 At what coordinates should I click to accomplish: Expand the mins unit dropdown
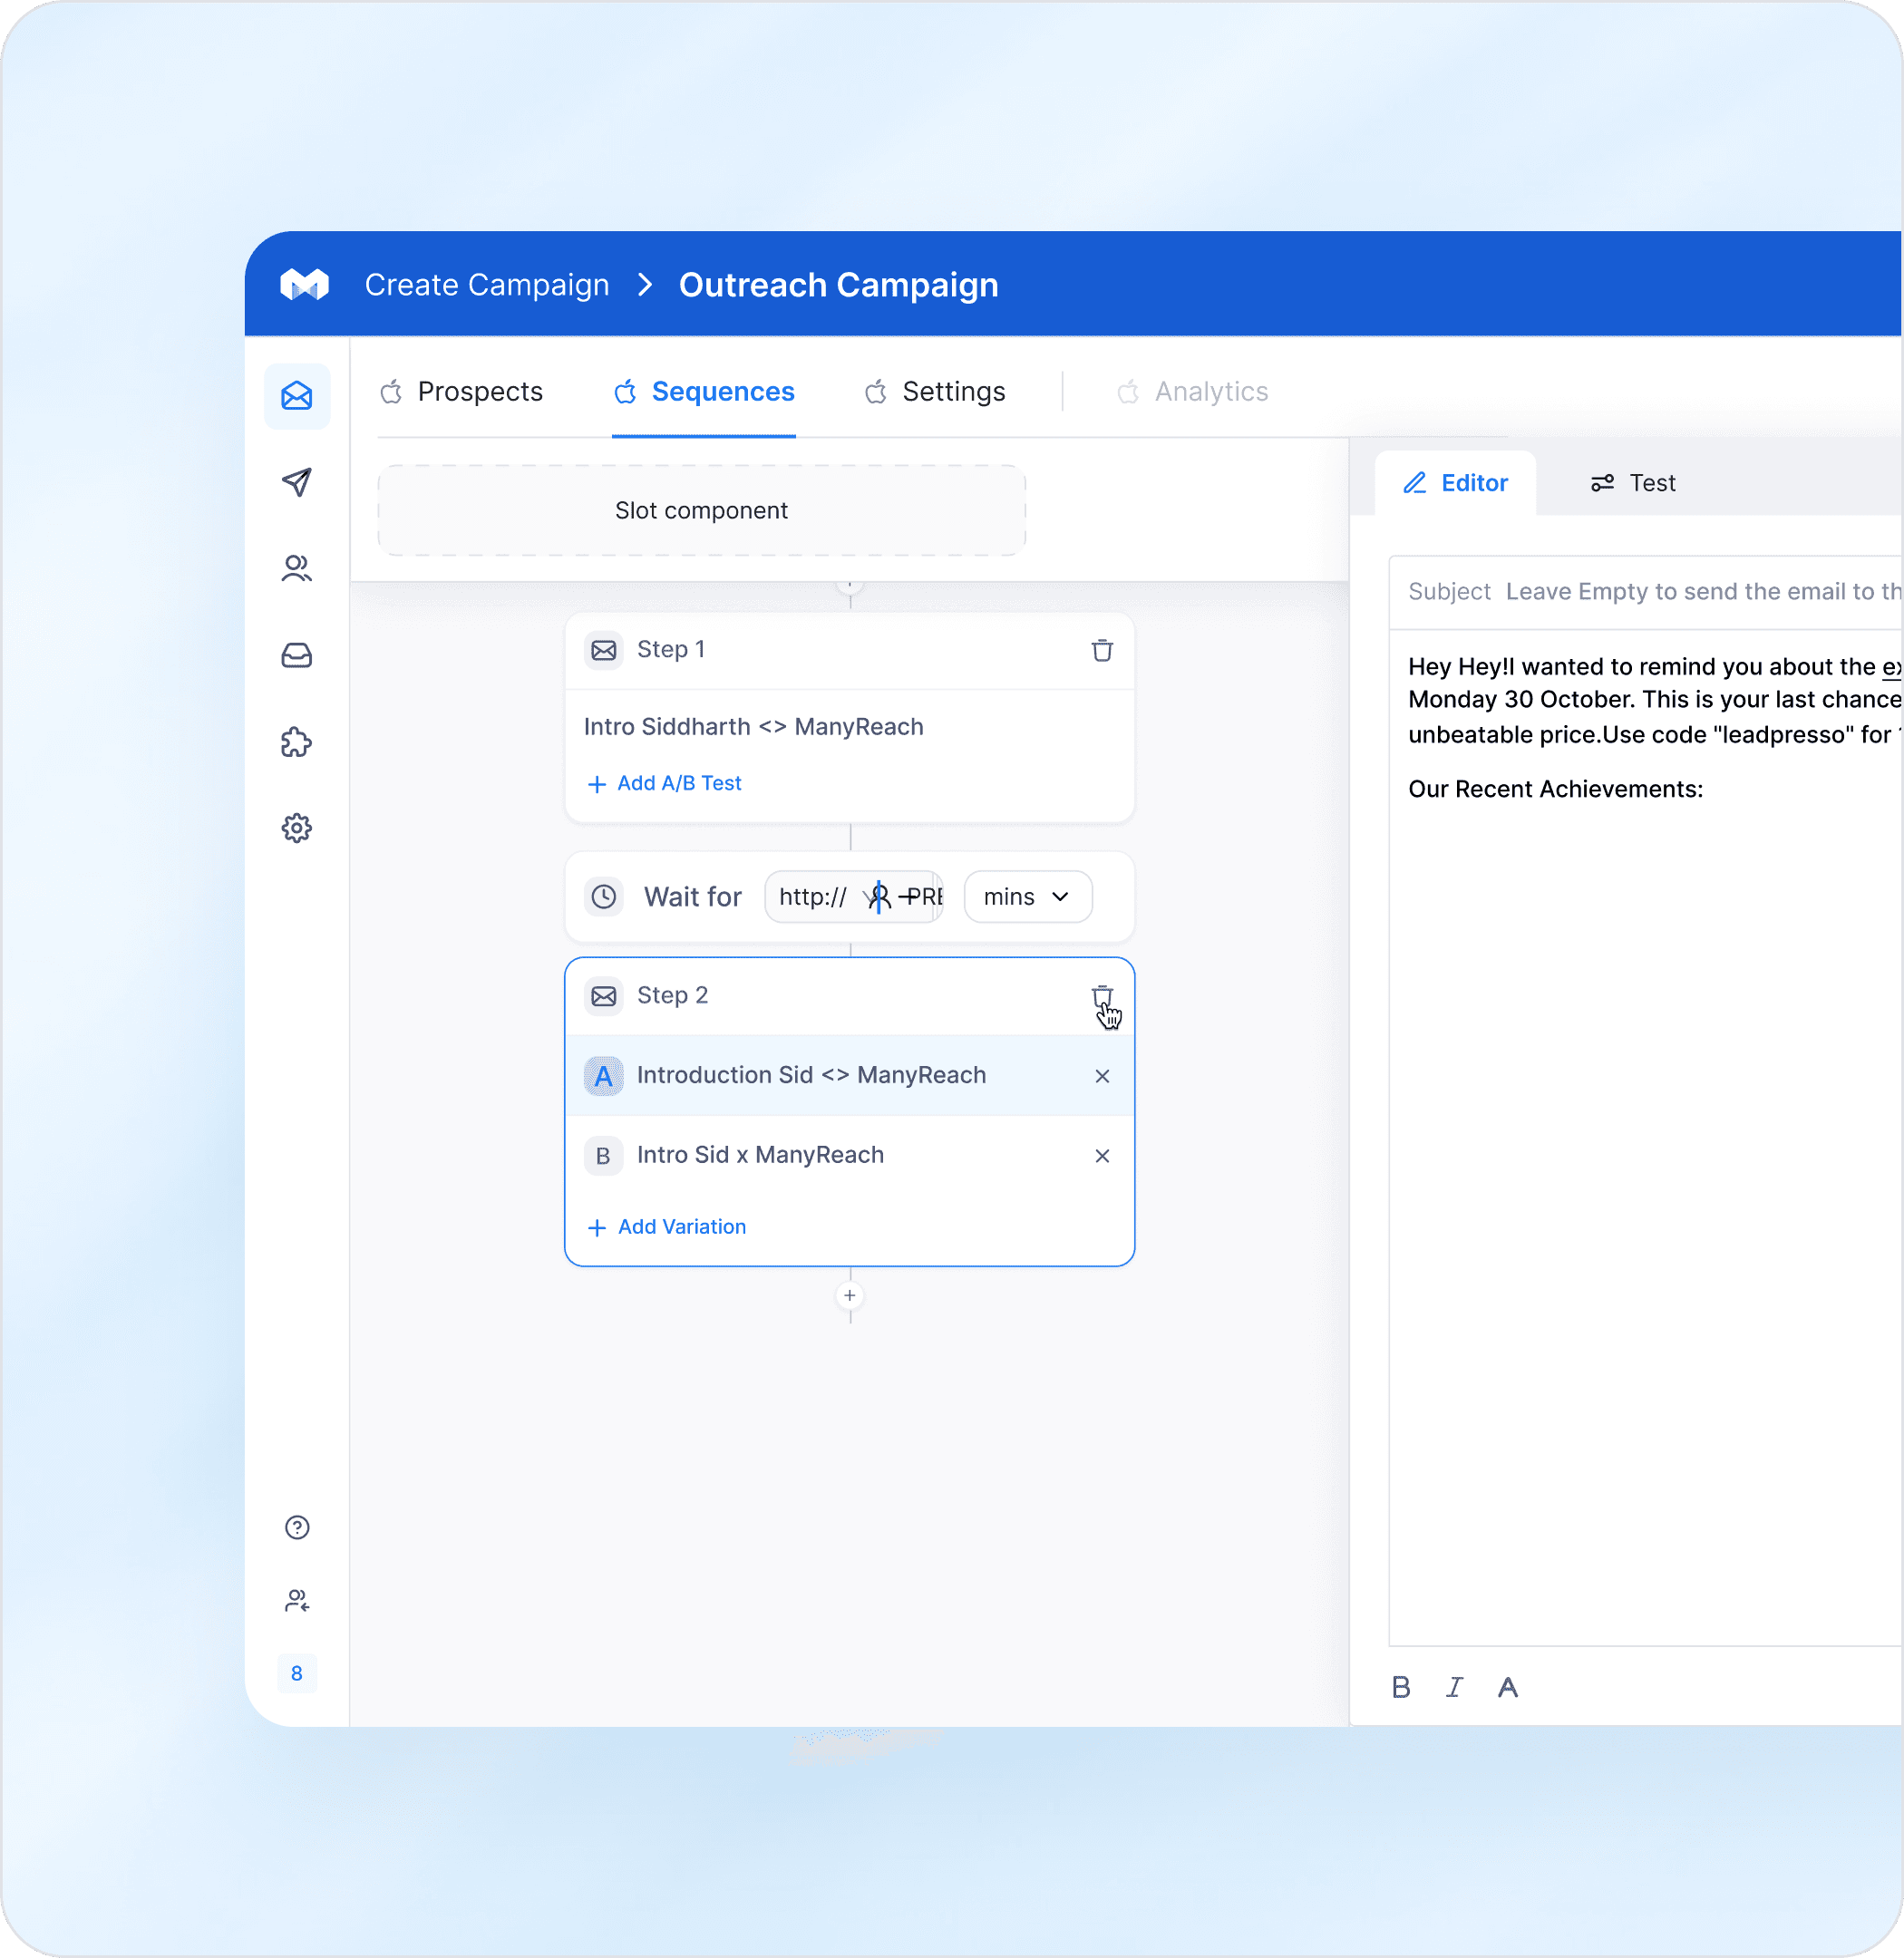click(1027, 897)
